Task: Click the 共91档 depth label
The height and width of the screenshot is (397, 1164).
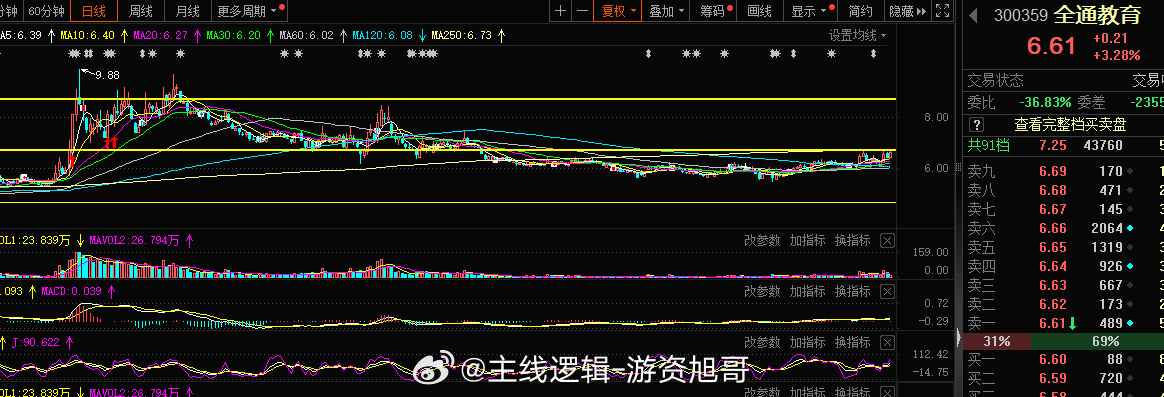Action: click(989, 145)
